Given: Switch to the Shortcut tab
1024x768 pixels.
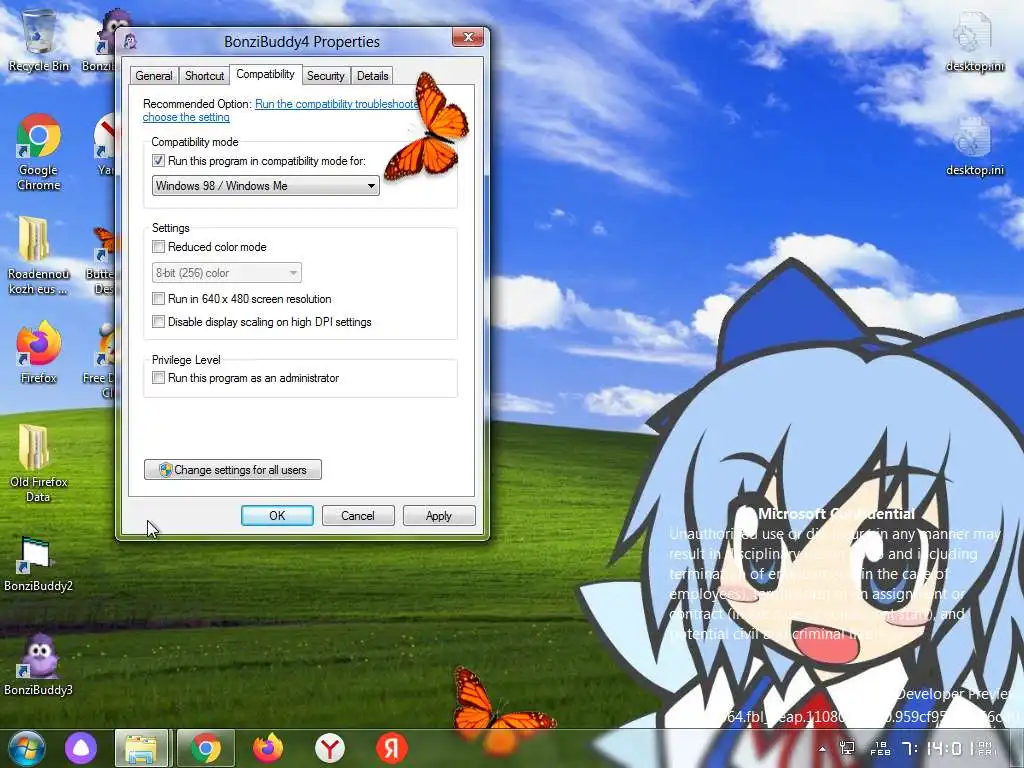Looking at the screenshot, I should [x=204, y=76].
